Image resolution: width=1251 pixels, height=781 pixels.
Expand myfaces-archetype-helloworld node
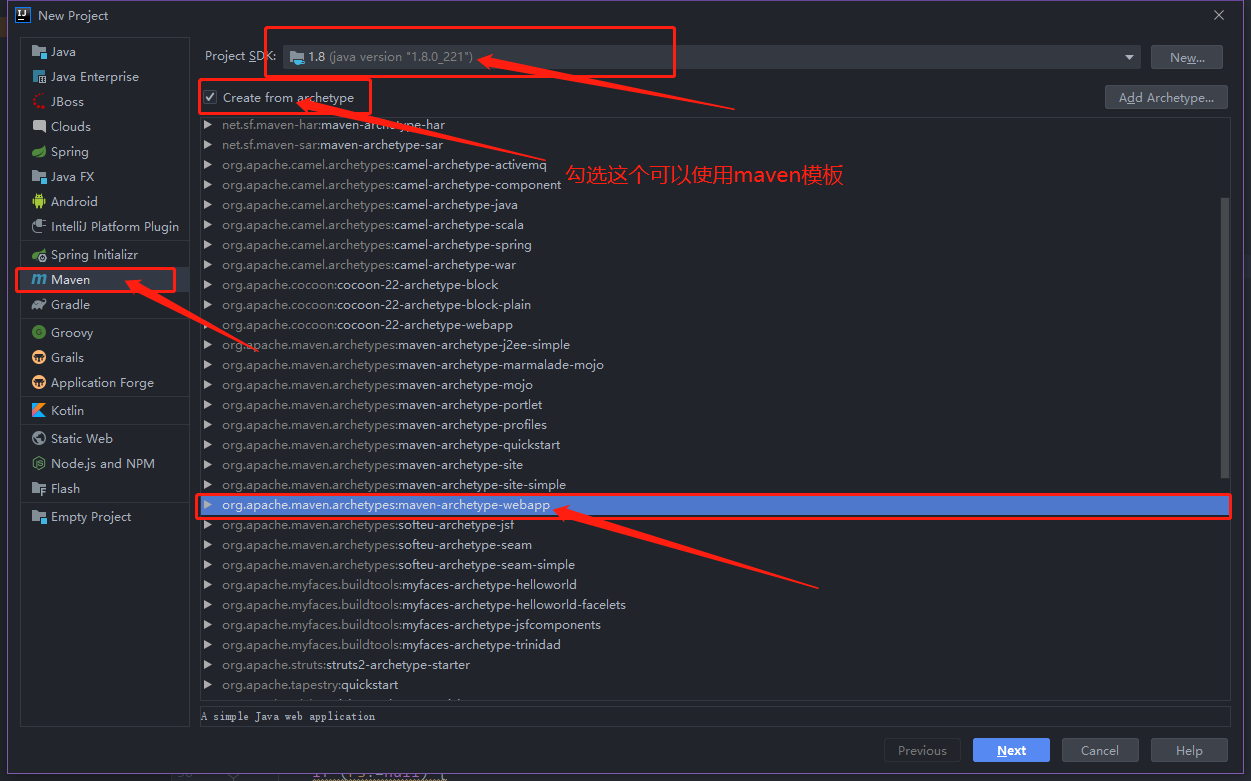pyautogui.click(x=208, y=585)
